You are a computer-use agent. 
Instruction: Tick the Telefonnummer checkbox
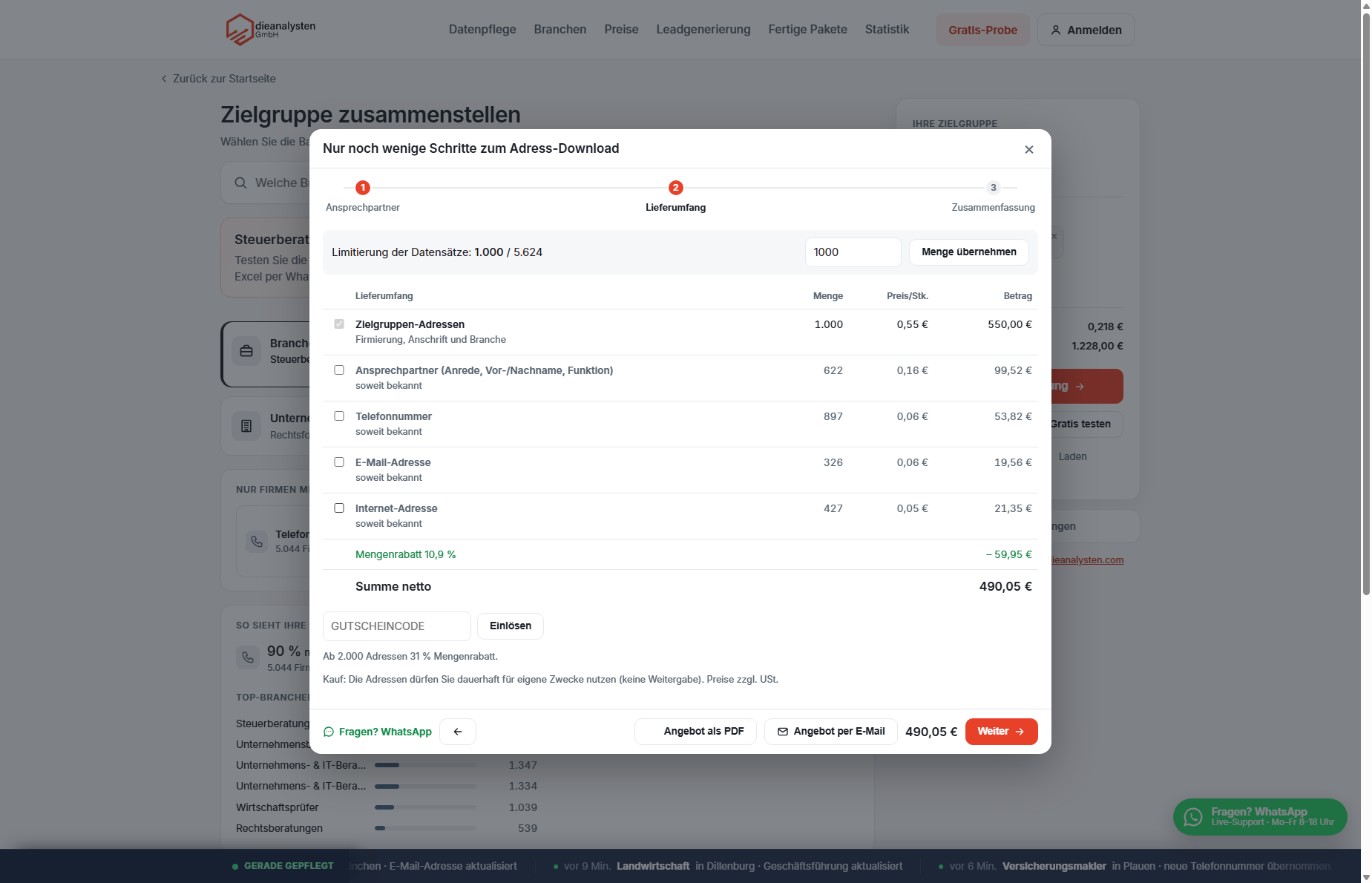[x=339, y=416]
